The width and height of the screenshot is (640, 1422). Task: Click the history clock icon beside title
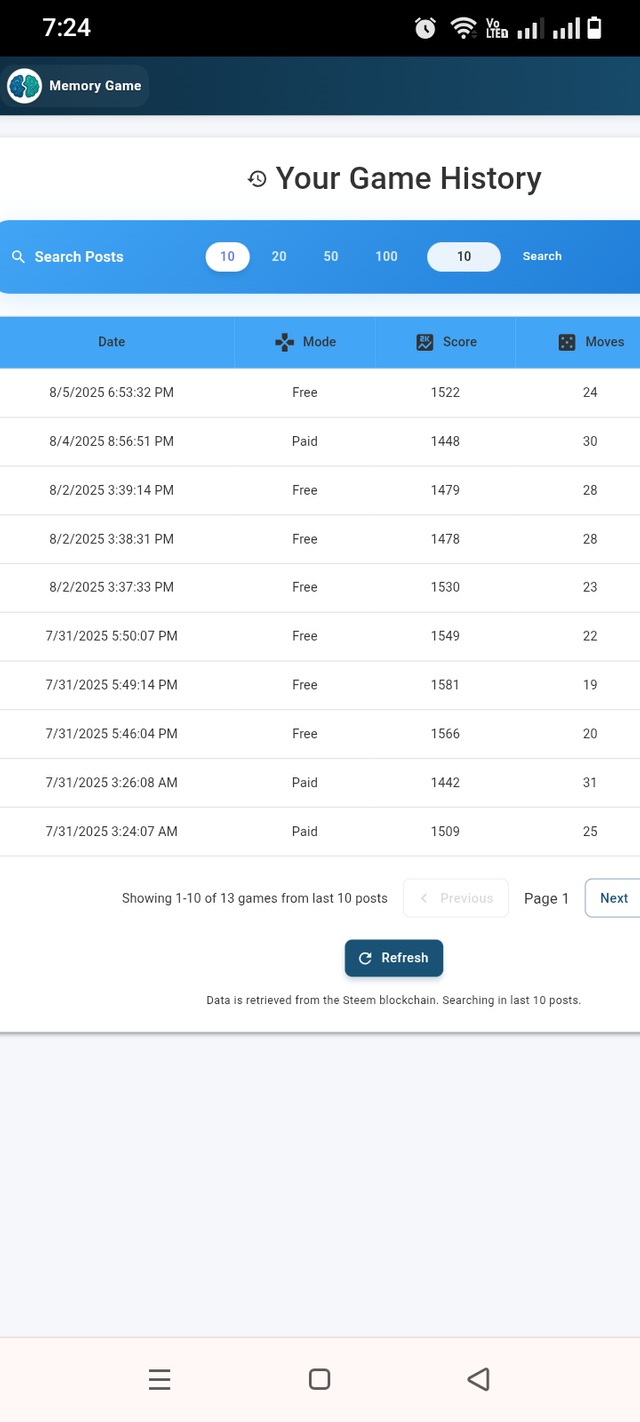click(257, 179)
